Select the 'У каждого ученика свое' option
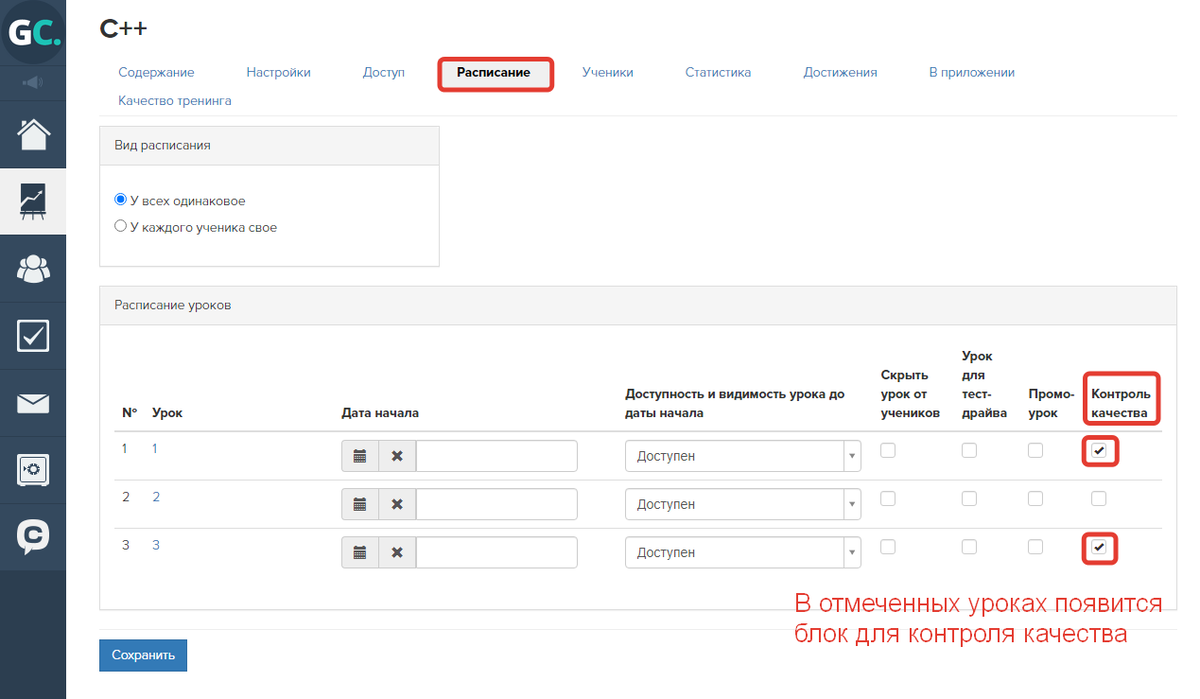Screen dimensions: 1200x699 click(x=121, y=226)
